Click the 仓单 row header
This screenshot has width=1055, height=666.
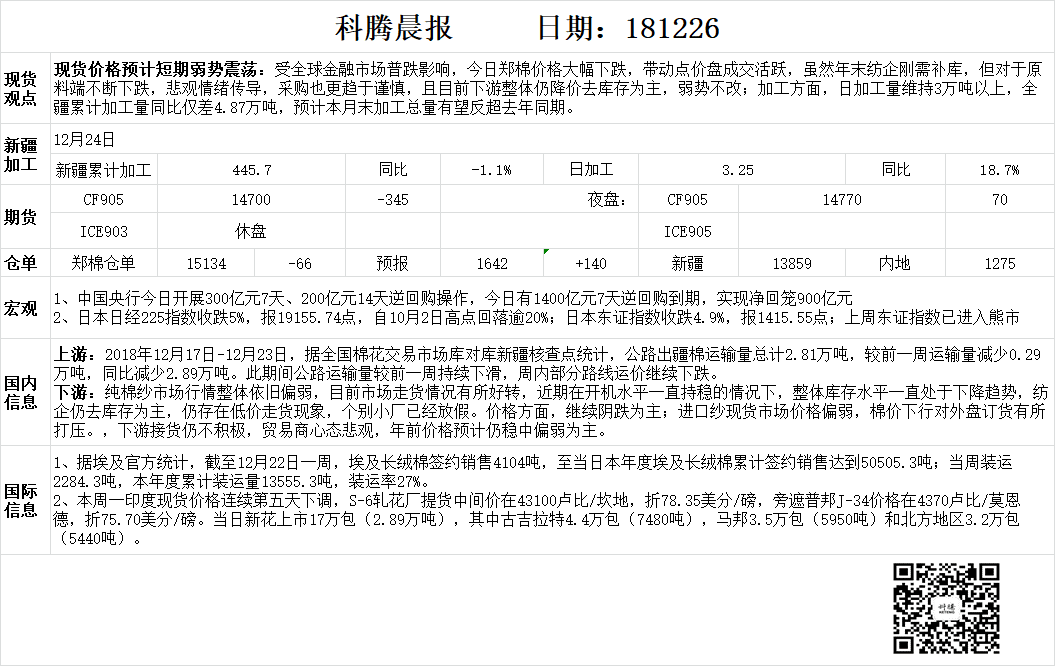22,264
